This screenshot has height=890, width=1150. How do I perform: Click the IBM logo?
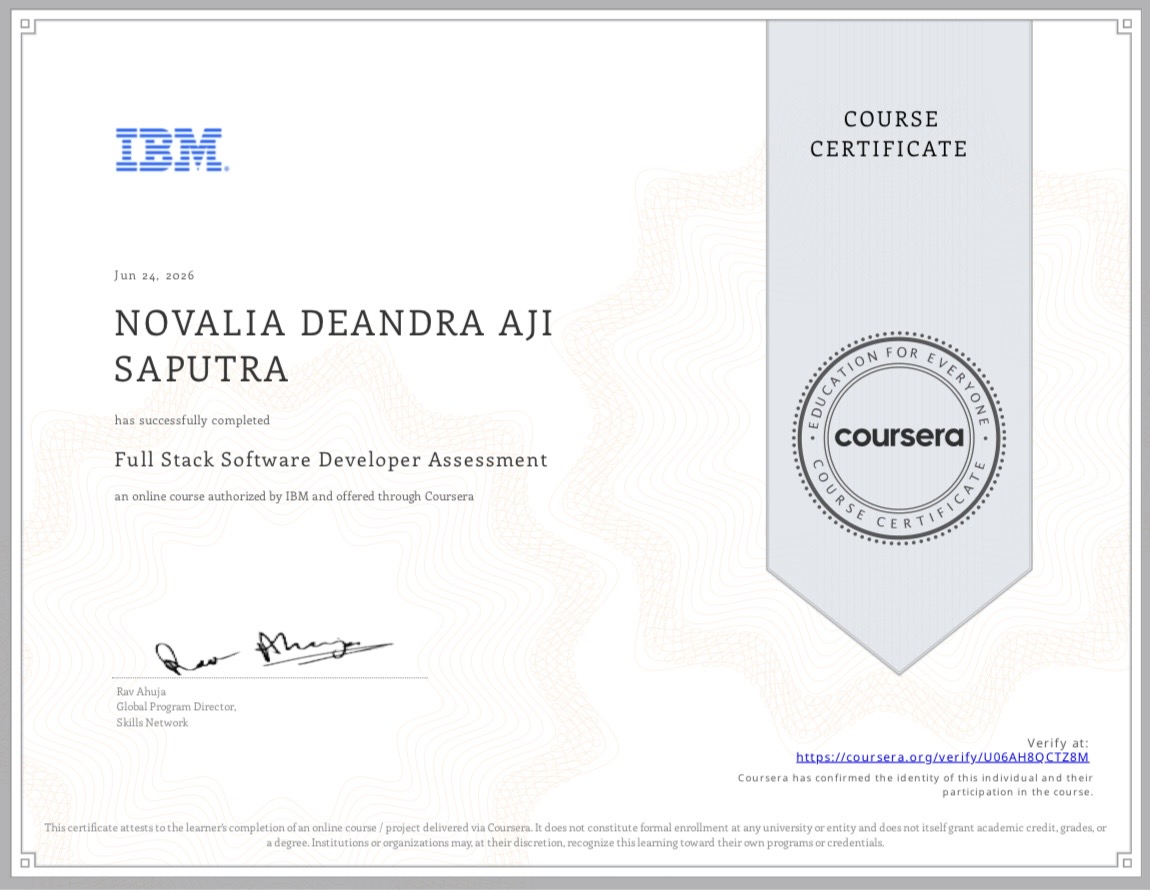pyautogui.click(x=172, y=150)
